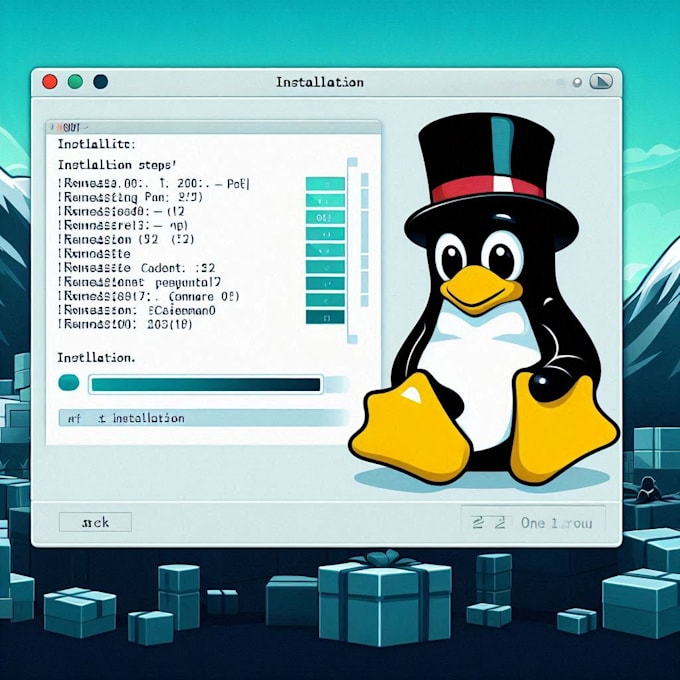Select the first list row ending 'Pot|'
Viewport: 680px width, 680px height.
click(154, 184)
